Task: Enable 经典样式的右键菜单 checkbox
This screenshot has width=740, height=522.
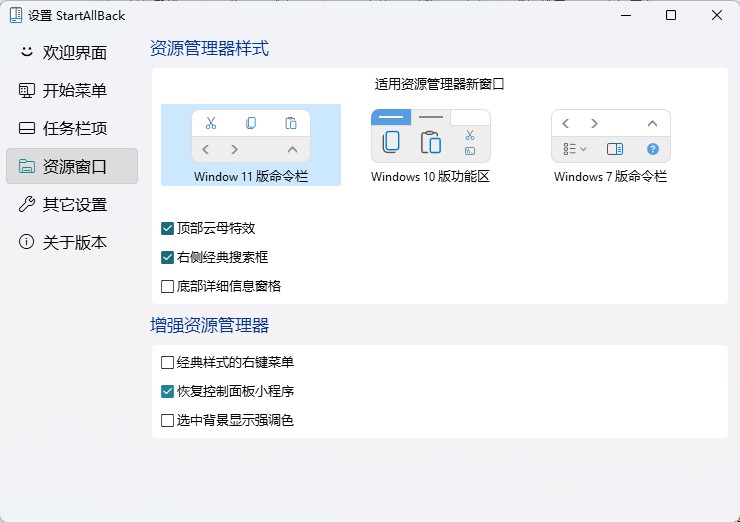Action: (168, 362)
